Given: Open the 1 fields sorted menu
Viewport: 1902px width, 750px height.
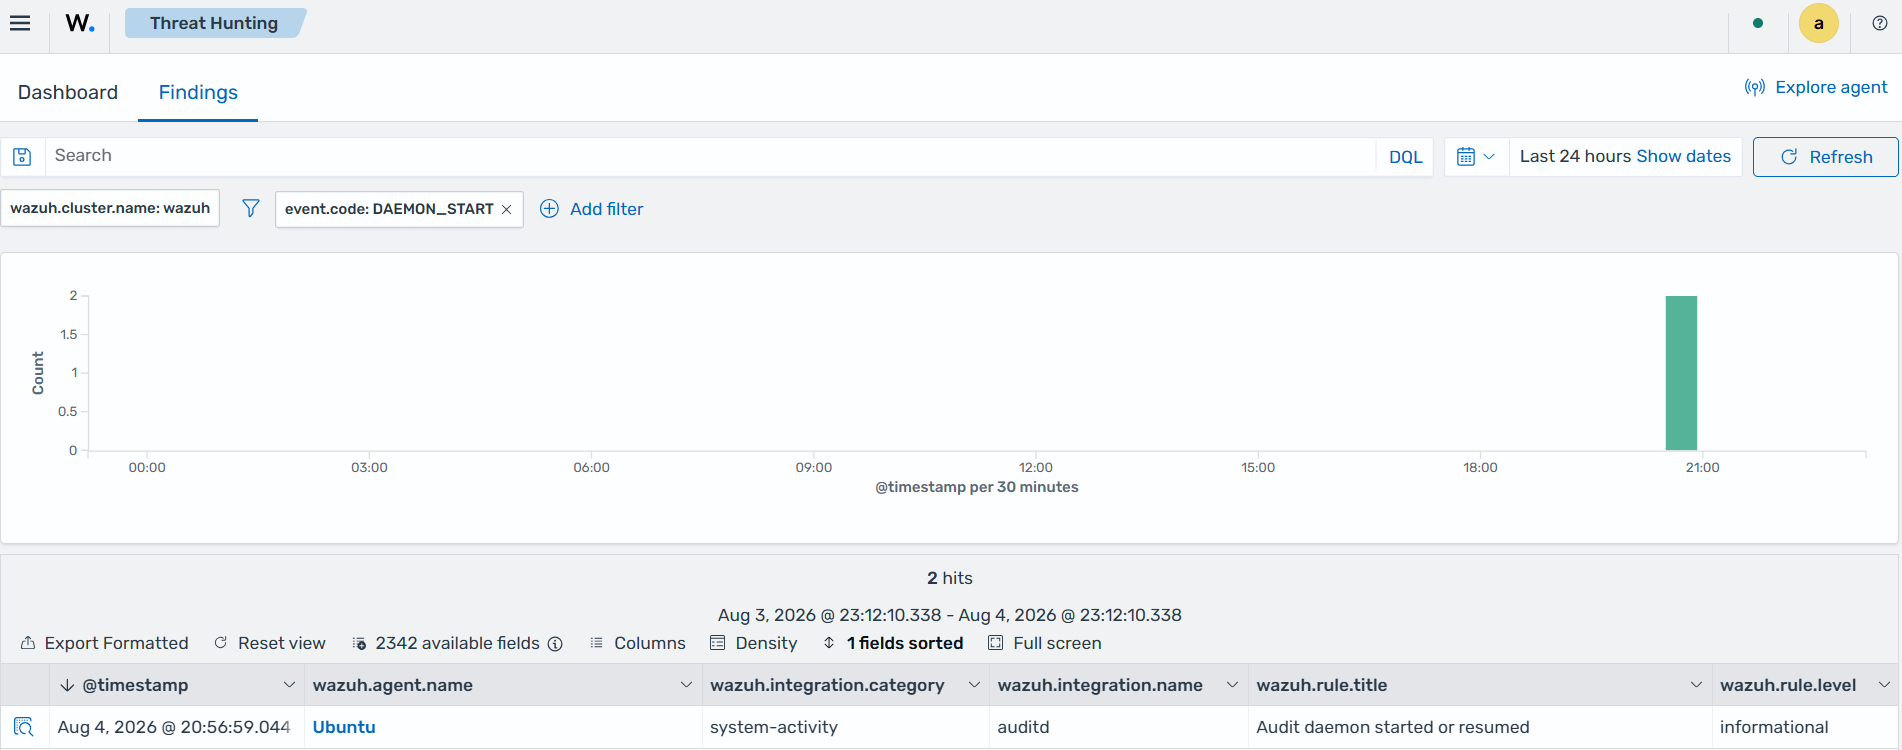Looking at the screenshot, I should point(893,643).
